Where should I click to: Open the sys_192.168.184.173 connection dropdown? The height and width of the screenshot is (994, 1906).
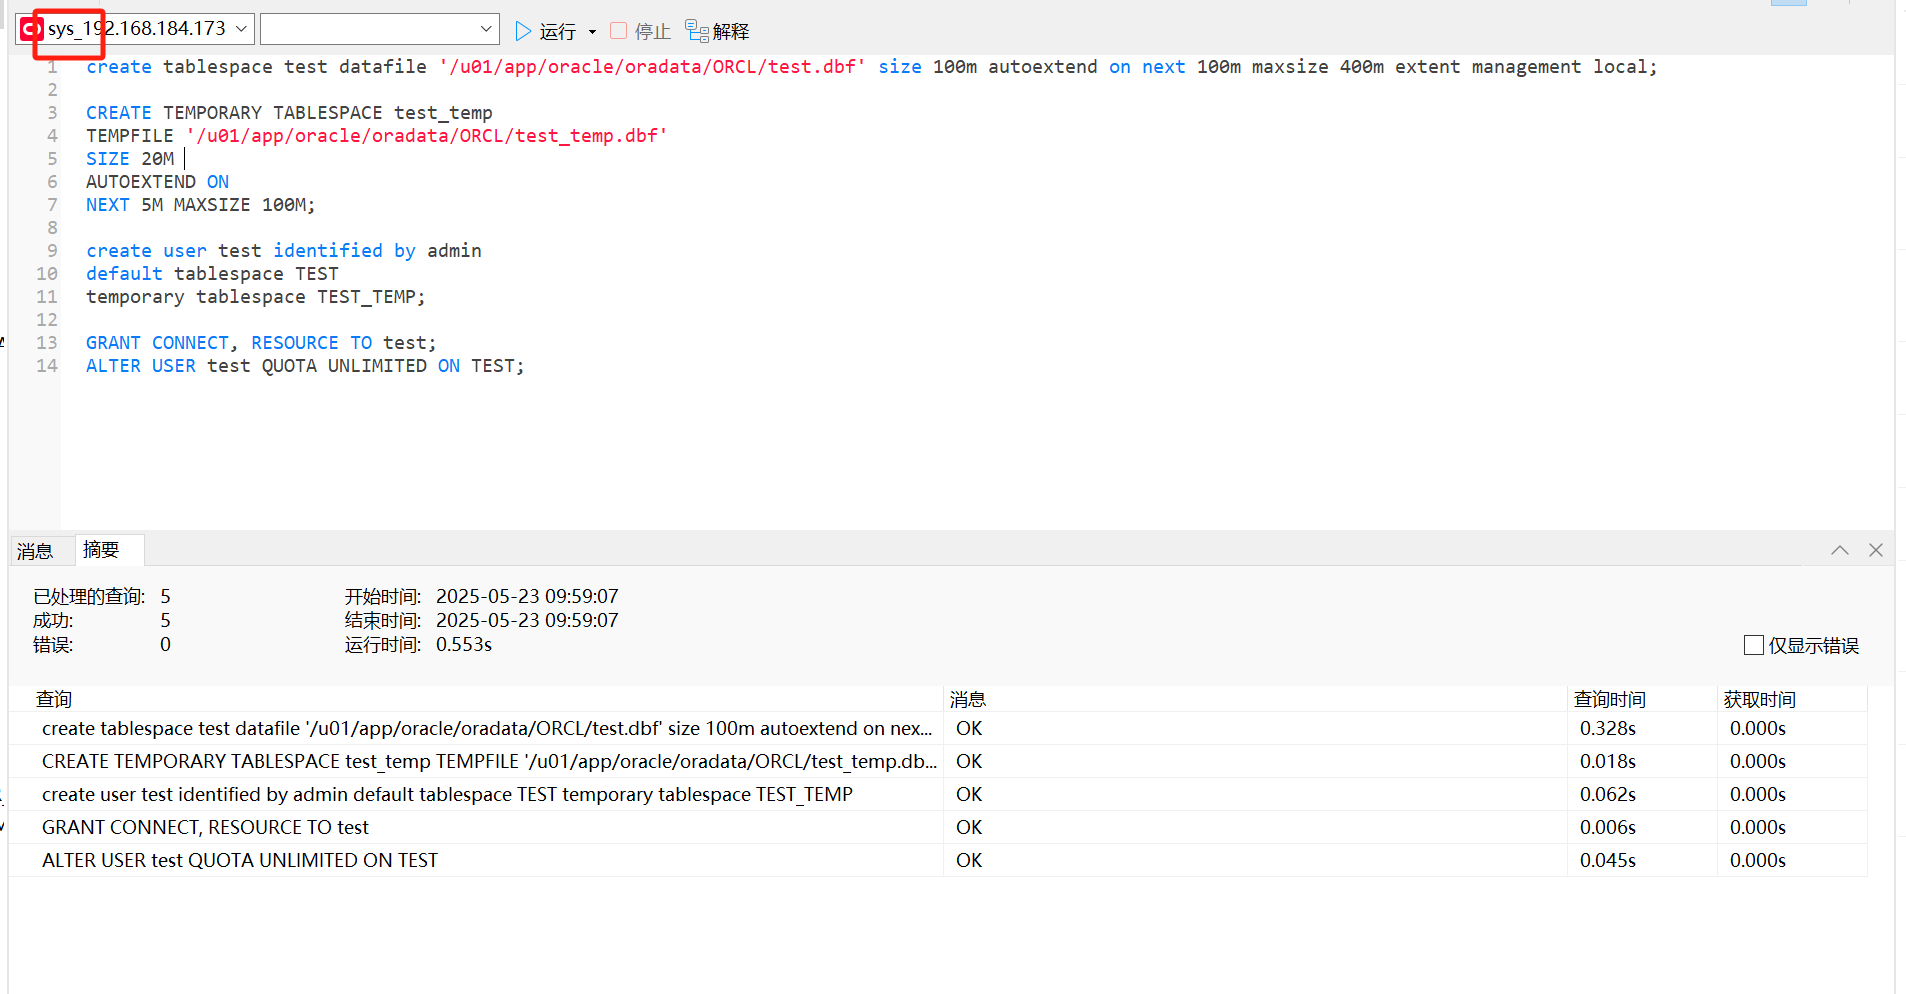coord(242,28)
